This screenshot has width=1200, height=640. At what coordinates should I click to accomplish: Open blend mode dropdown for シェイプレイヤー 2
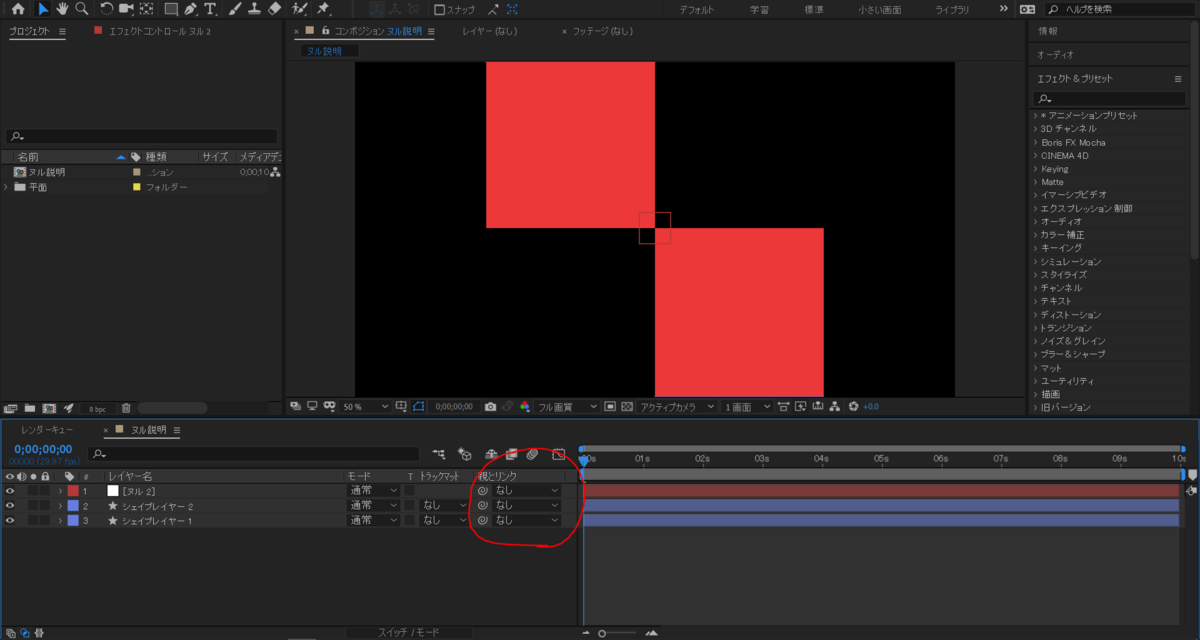[x=373, y=506]
